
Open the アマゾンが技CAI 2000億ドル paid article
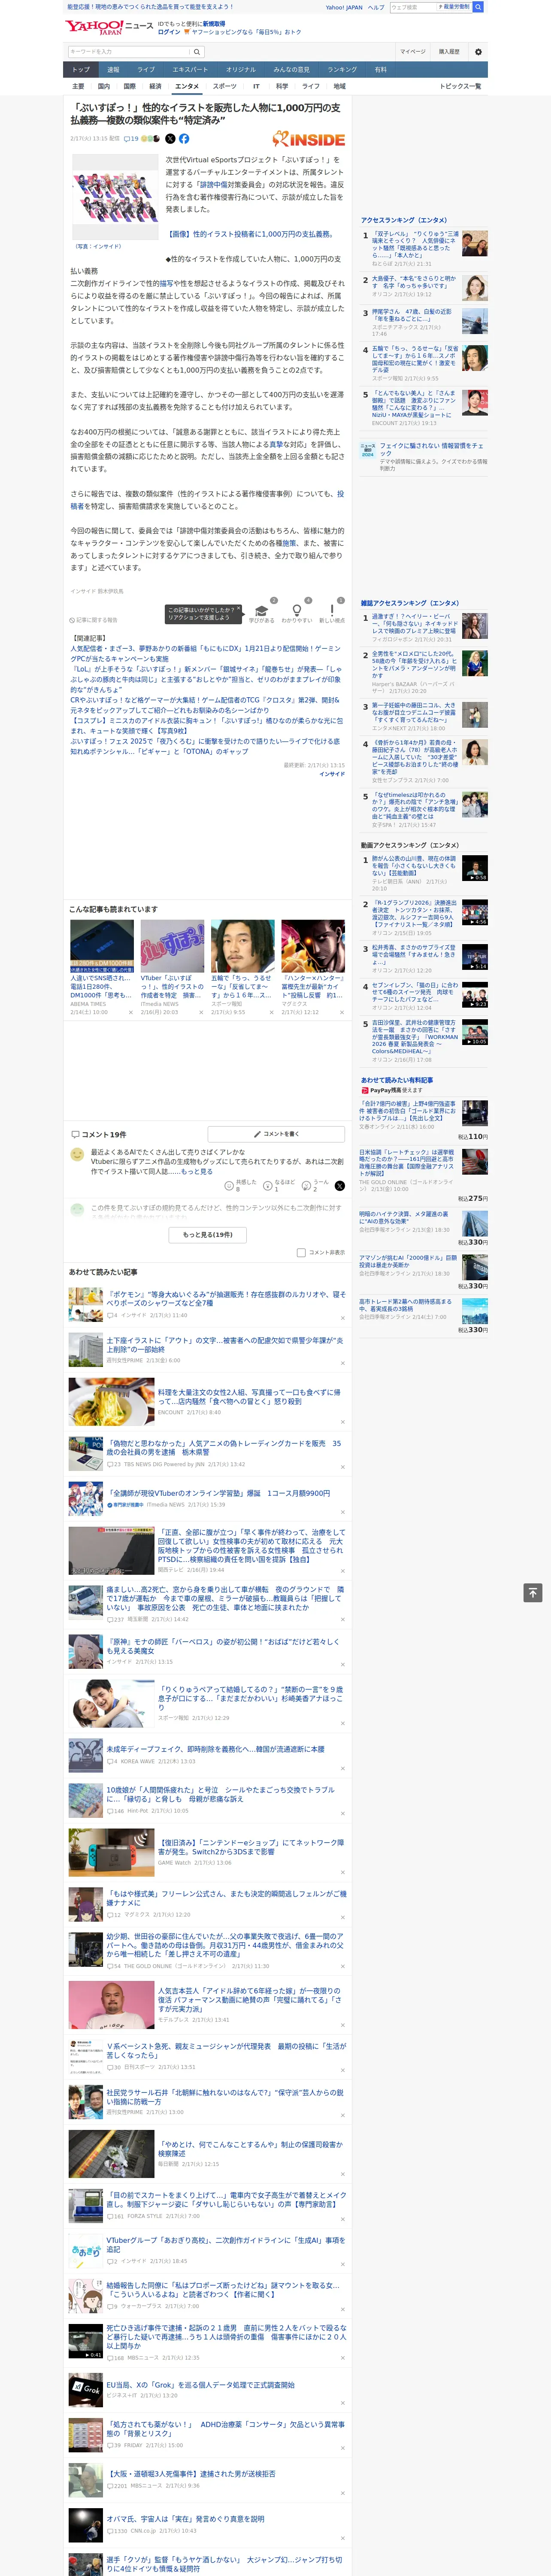coord(408,1262)
